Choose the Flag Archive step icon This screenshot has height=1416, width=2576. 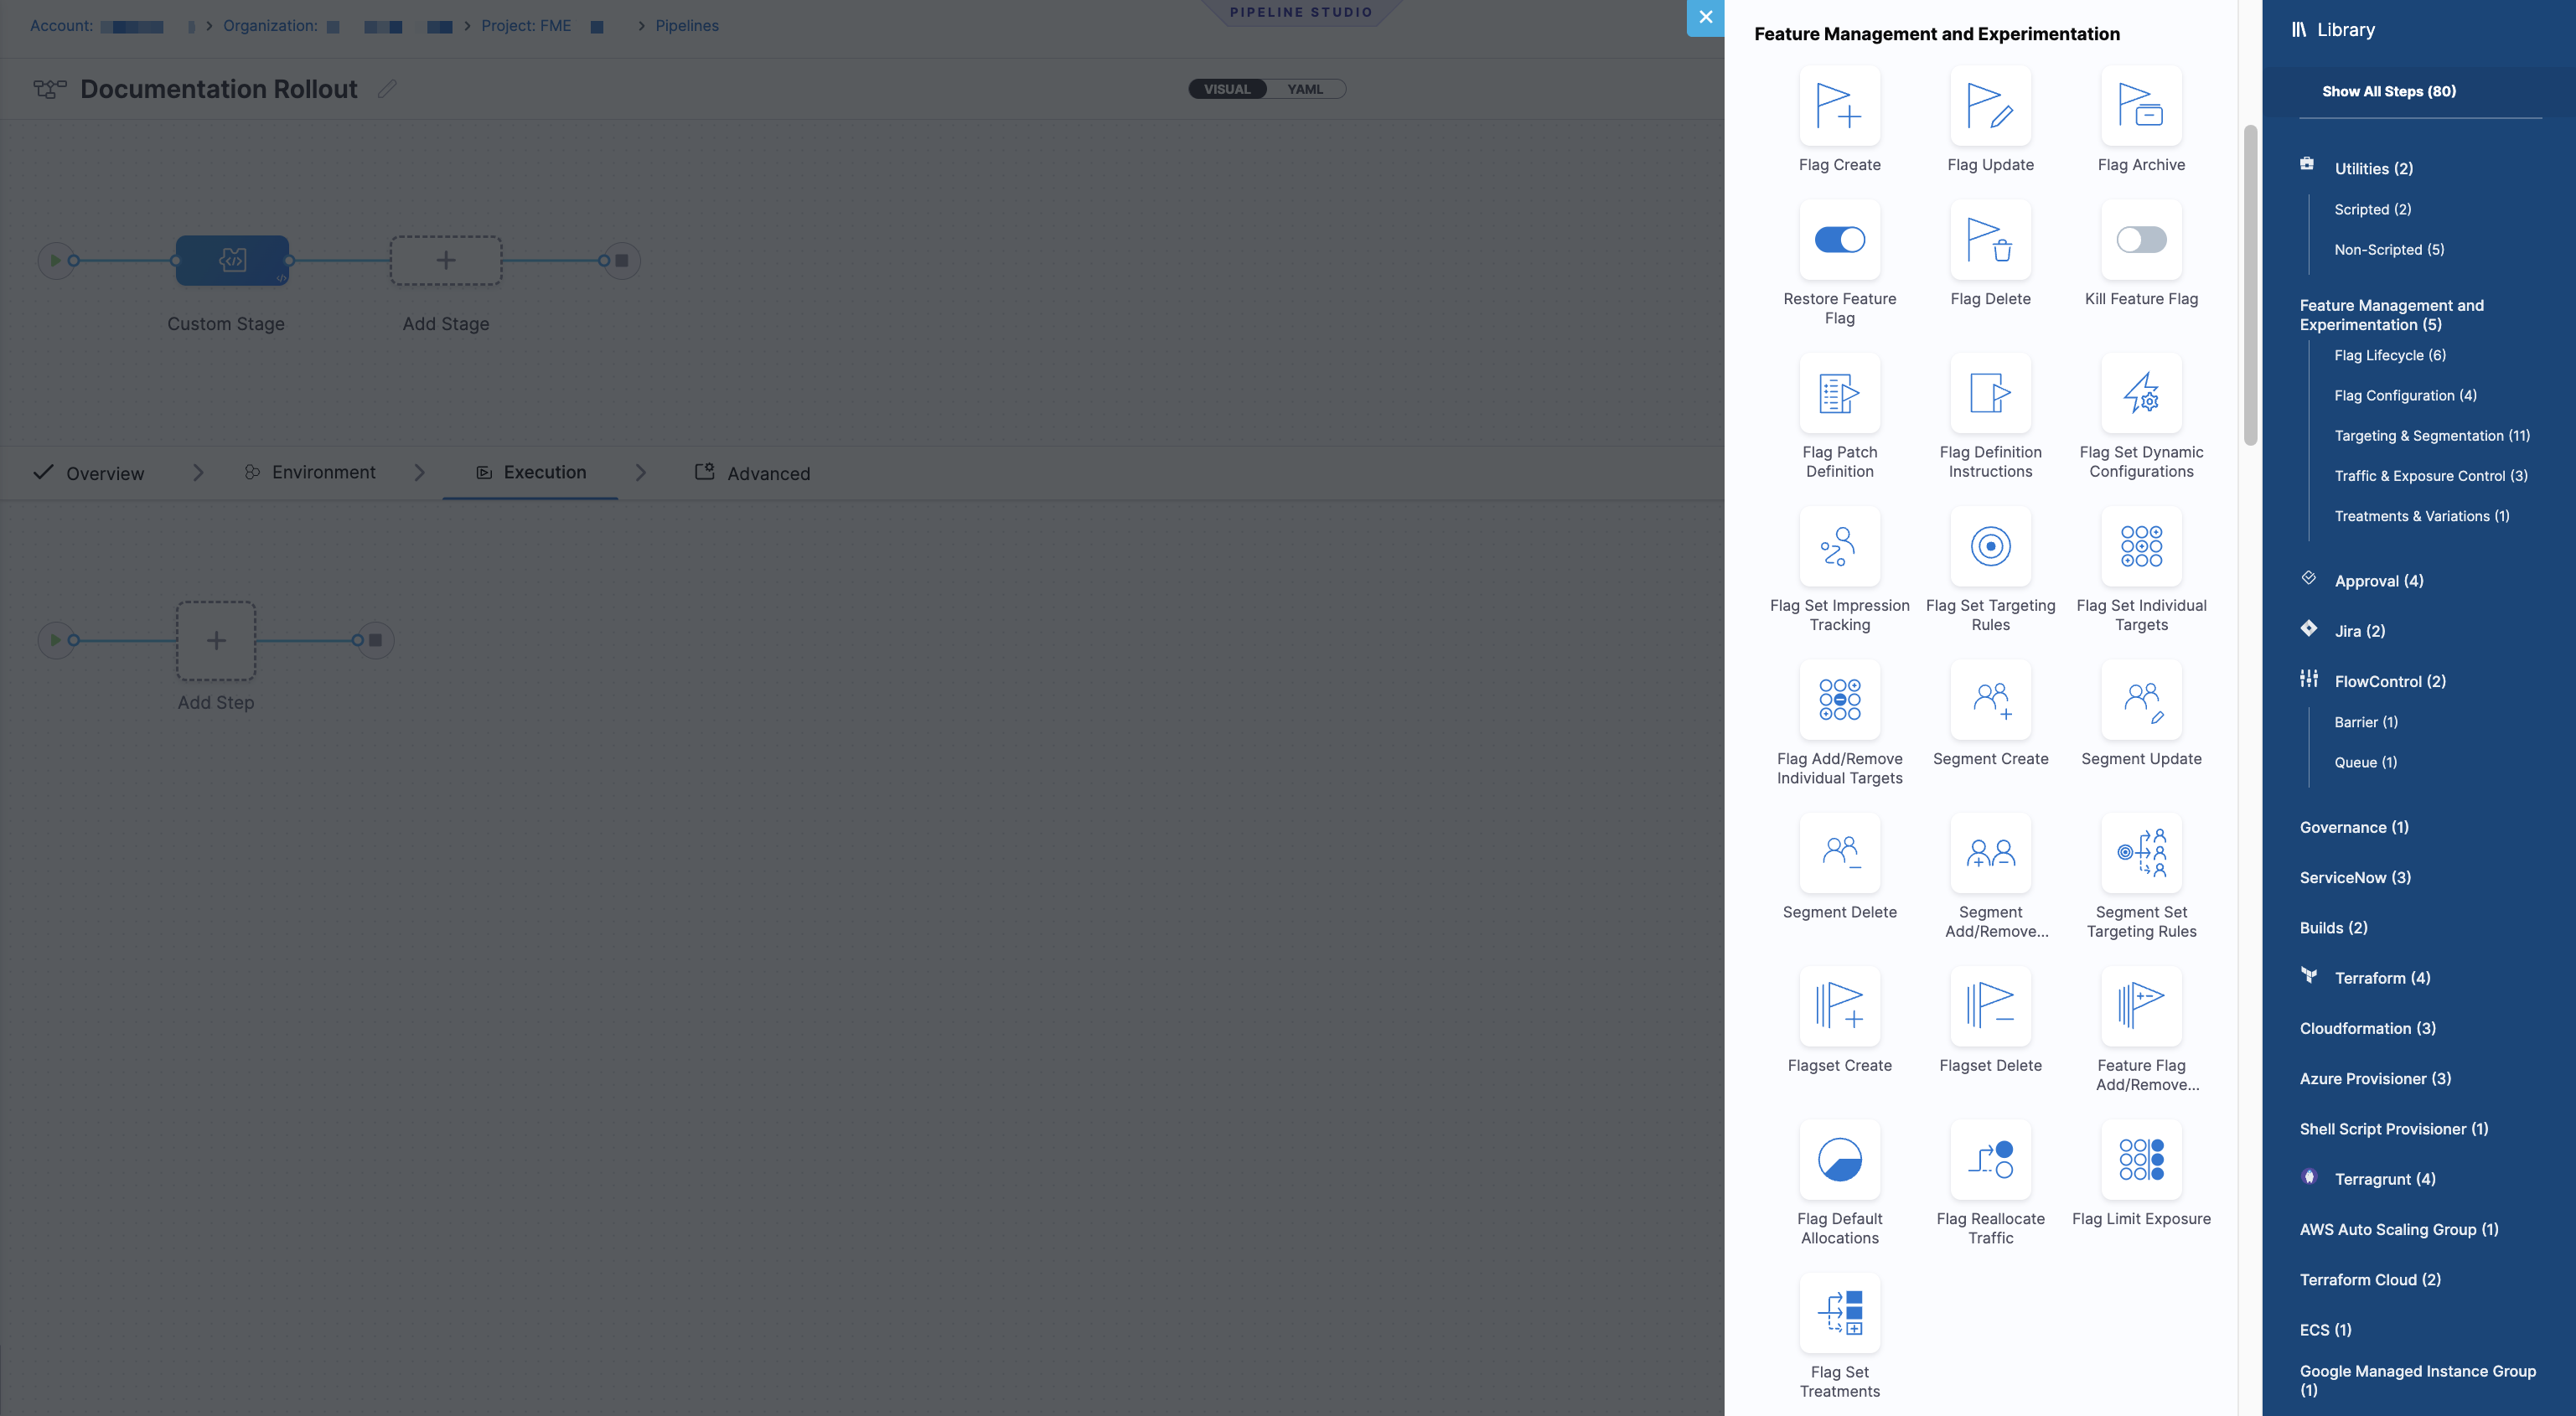coord(2141,105)
